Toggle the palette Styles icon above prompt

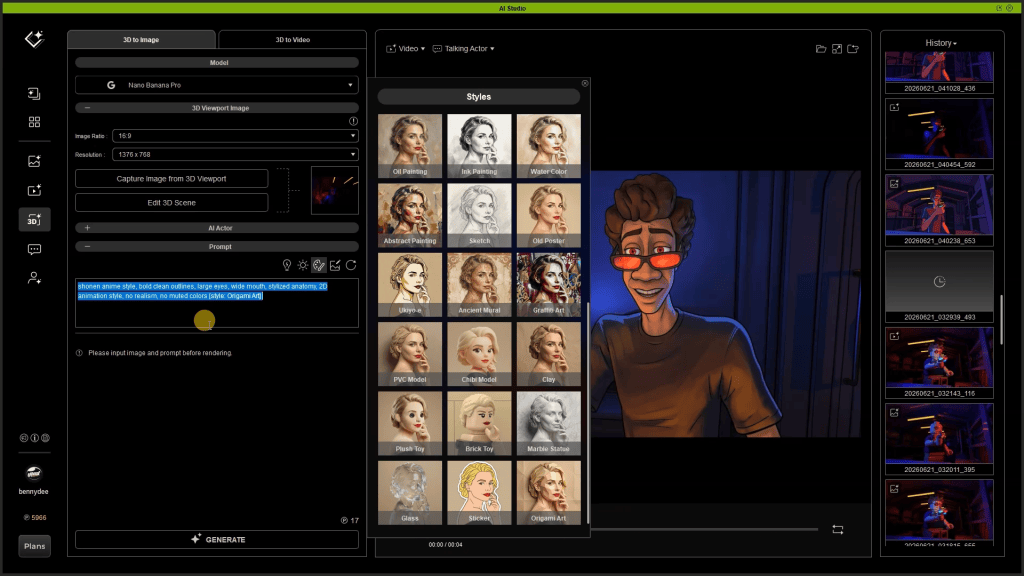tap(319, 265)
